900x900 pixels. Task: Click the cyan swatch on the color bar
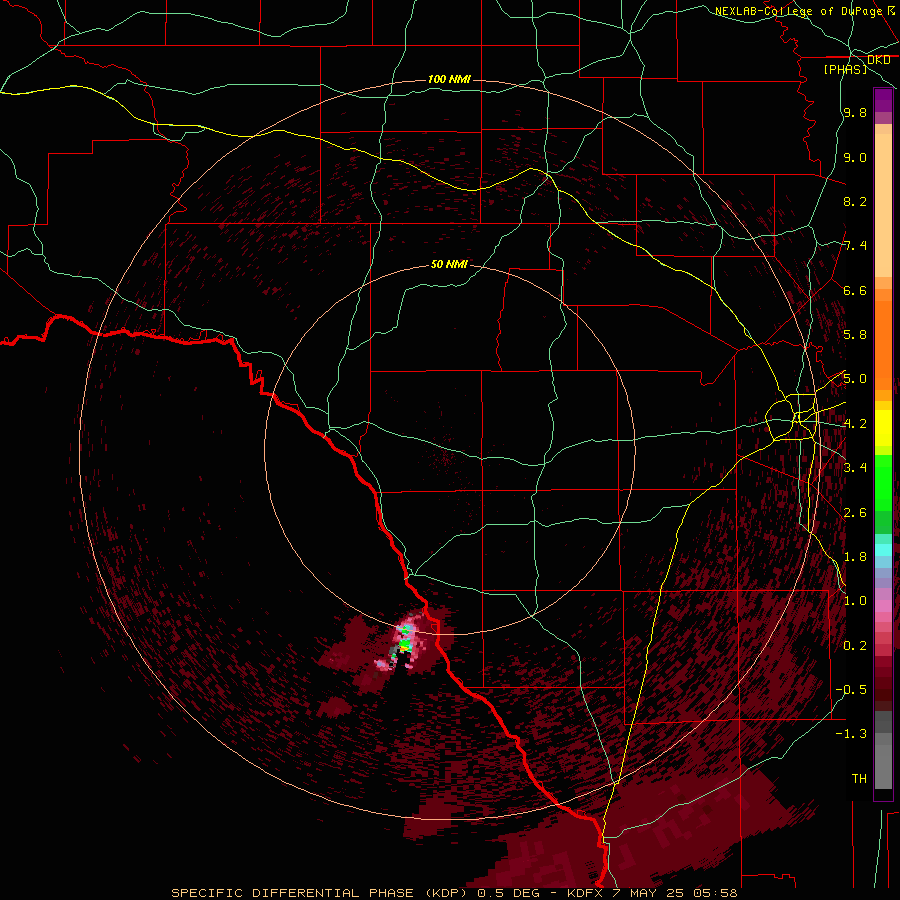tap(883, 550)
